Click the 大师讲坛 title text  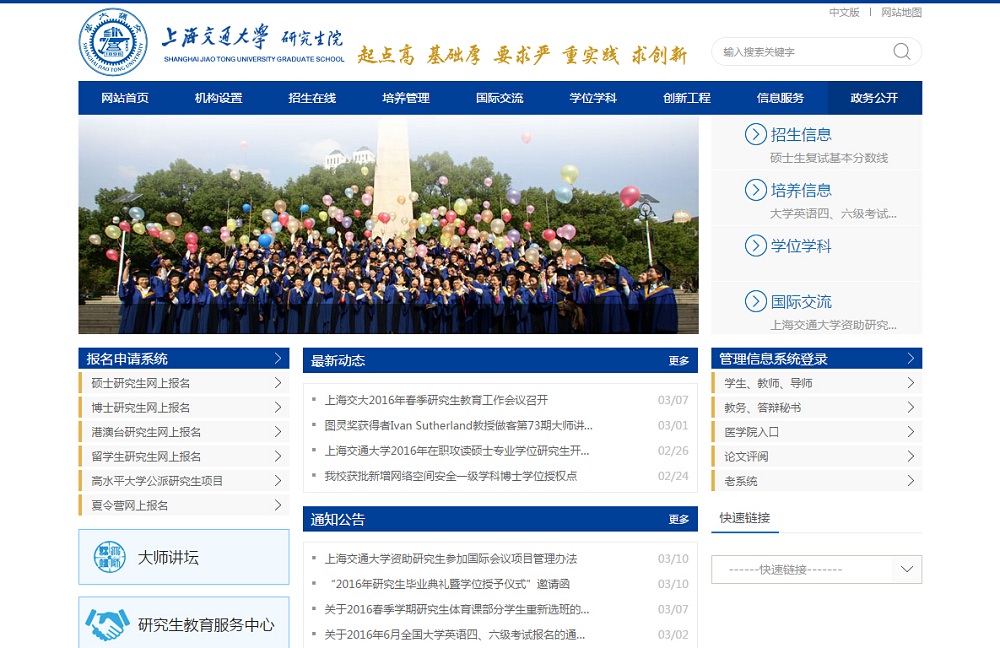[x=168, y=557]
